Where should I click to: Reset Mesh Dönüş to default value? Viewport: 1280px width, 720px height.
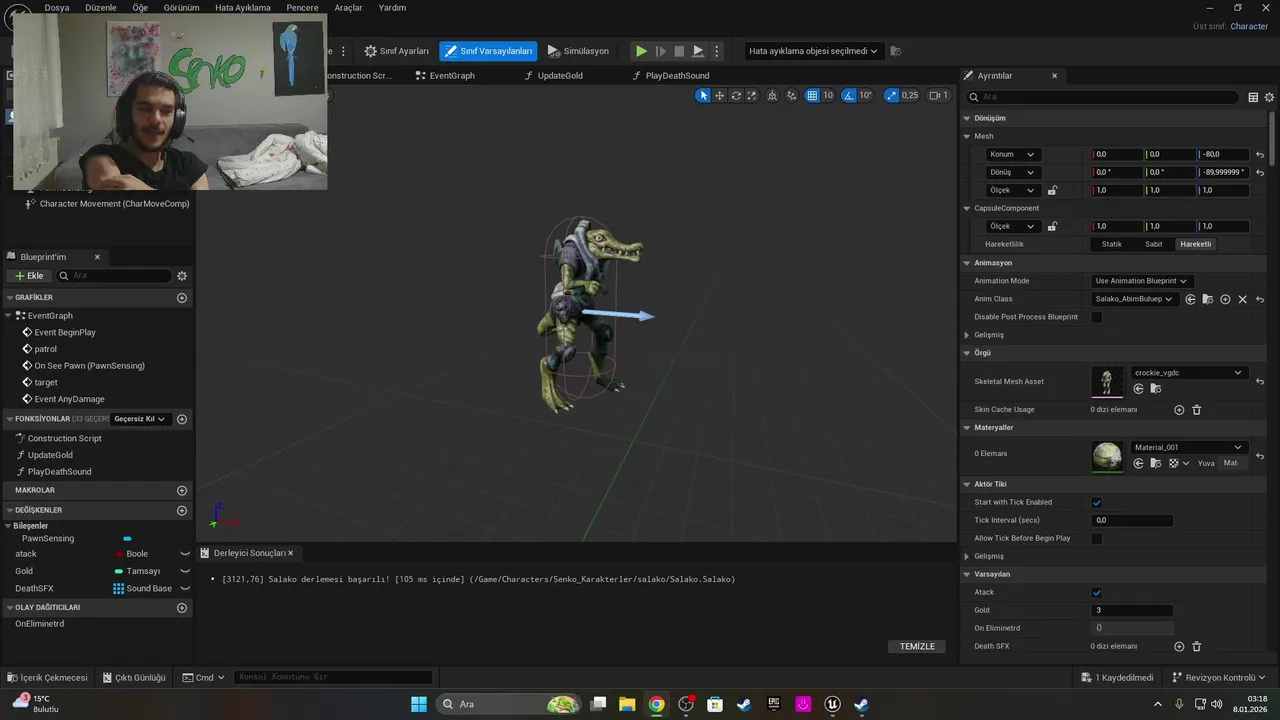pos(1260,173)
